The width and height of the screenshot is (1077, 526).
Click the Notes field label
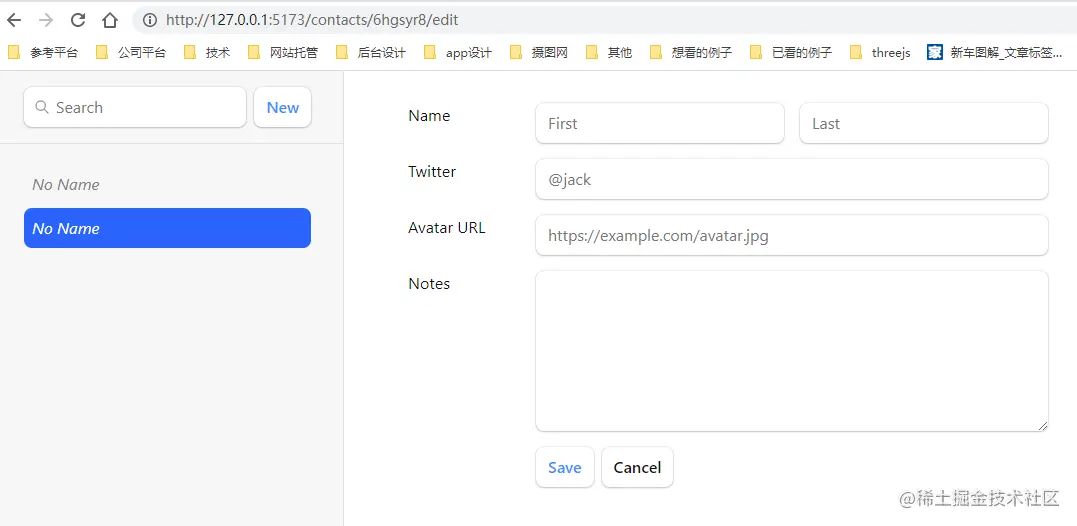pyautogui.click(x=429, y=284)
